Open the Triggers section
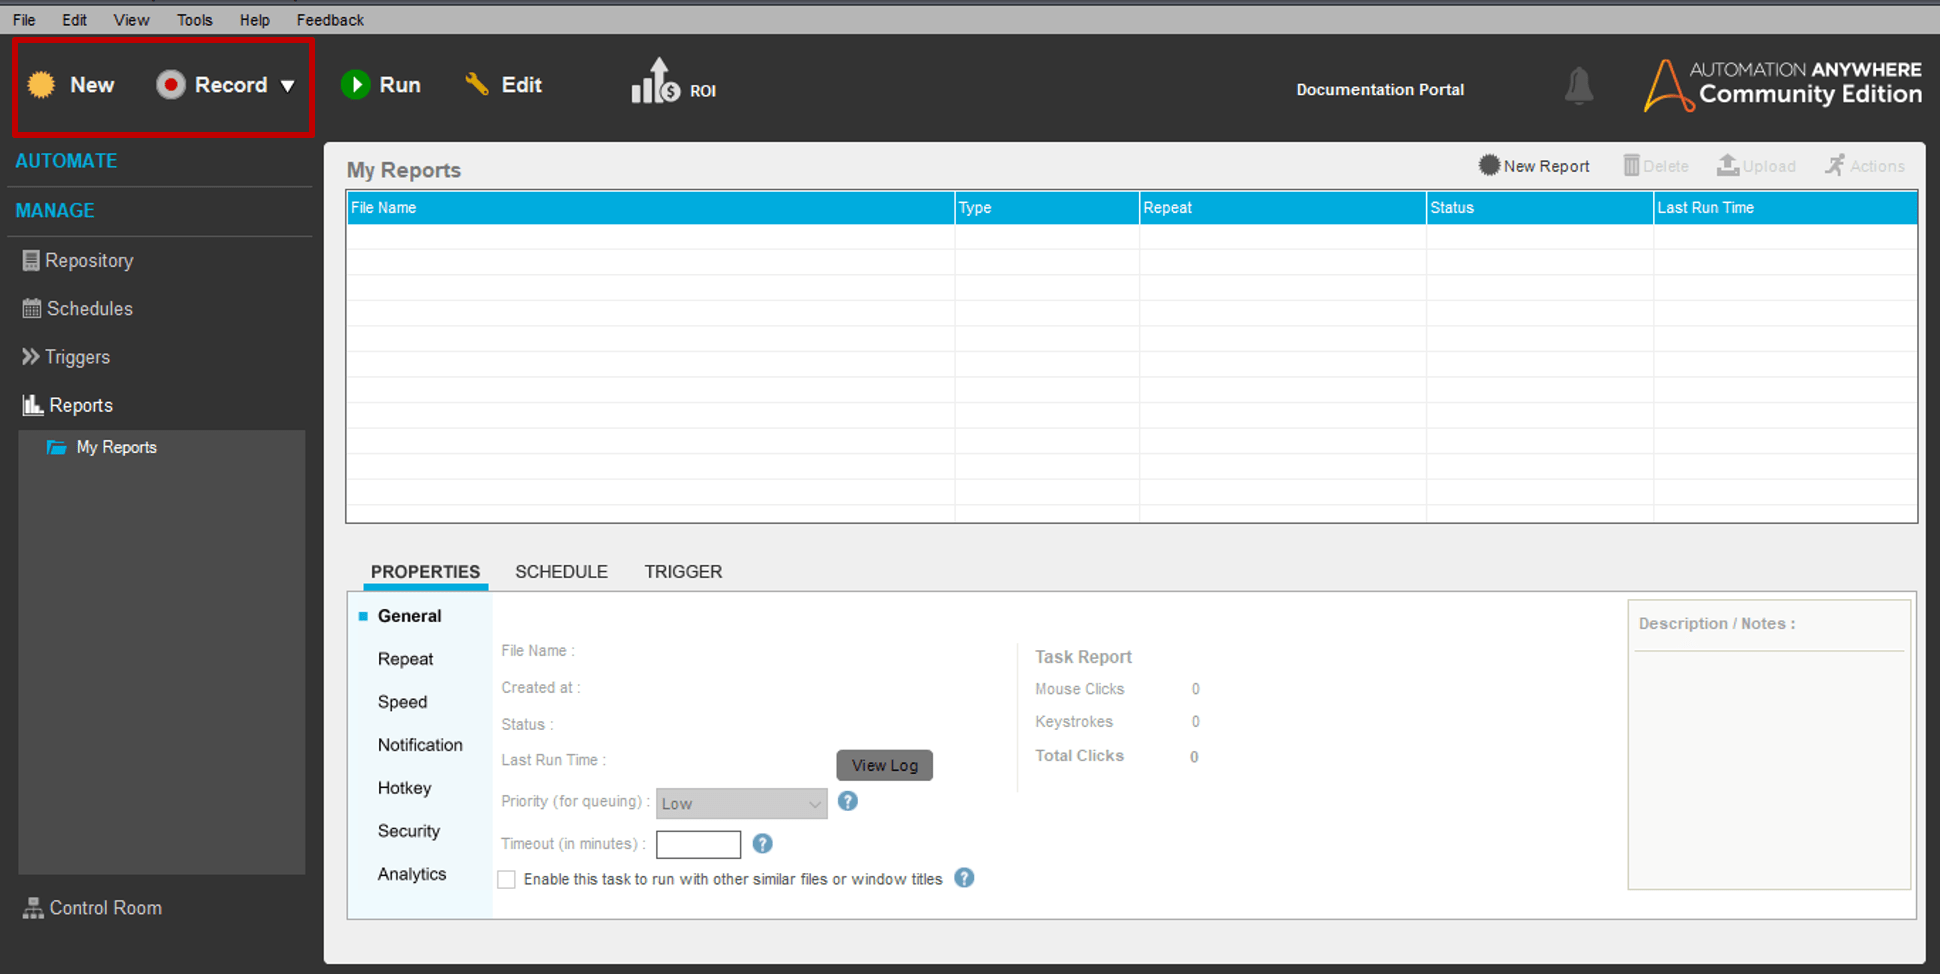The image size is (1940, 974). point(78,357)
